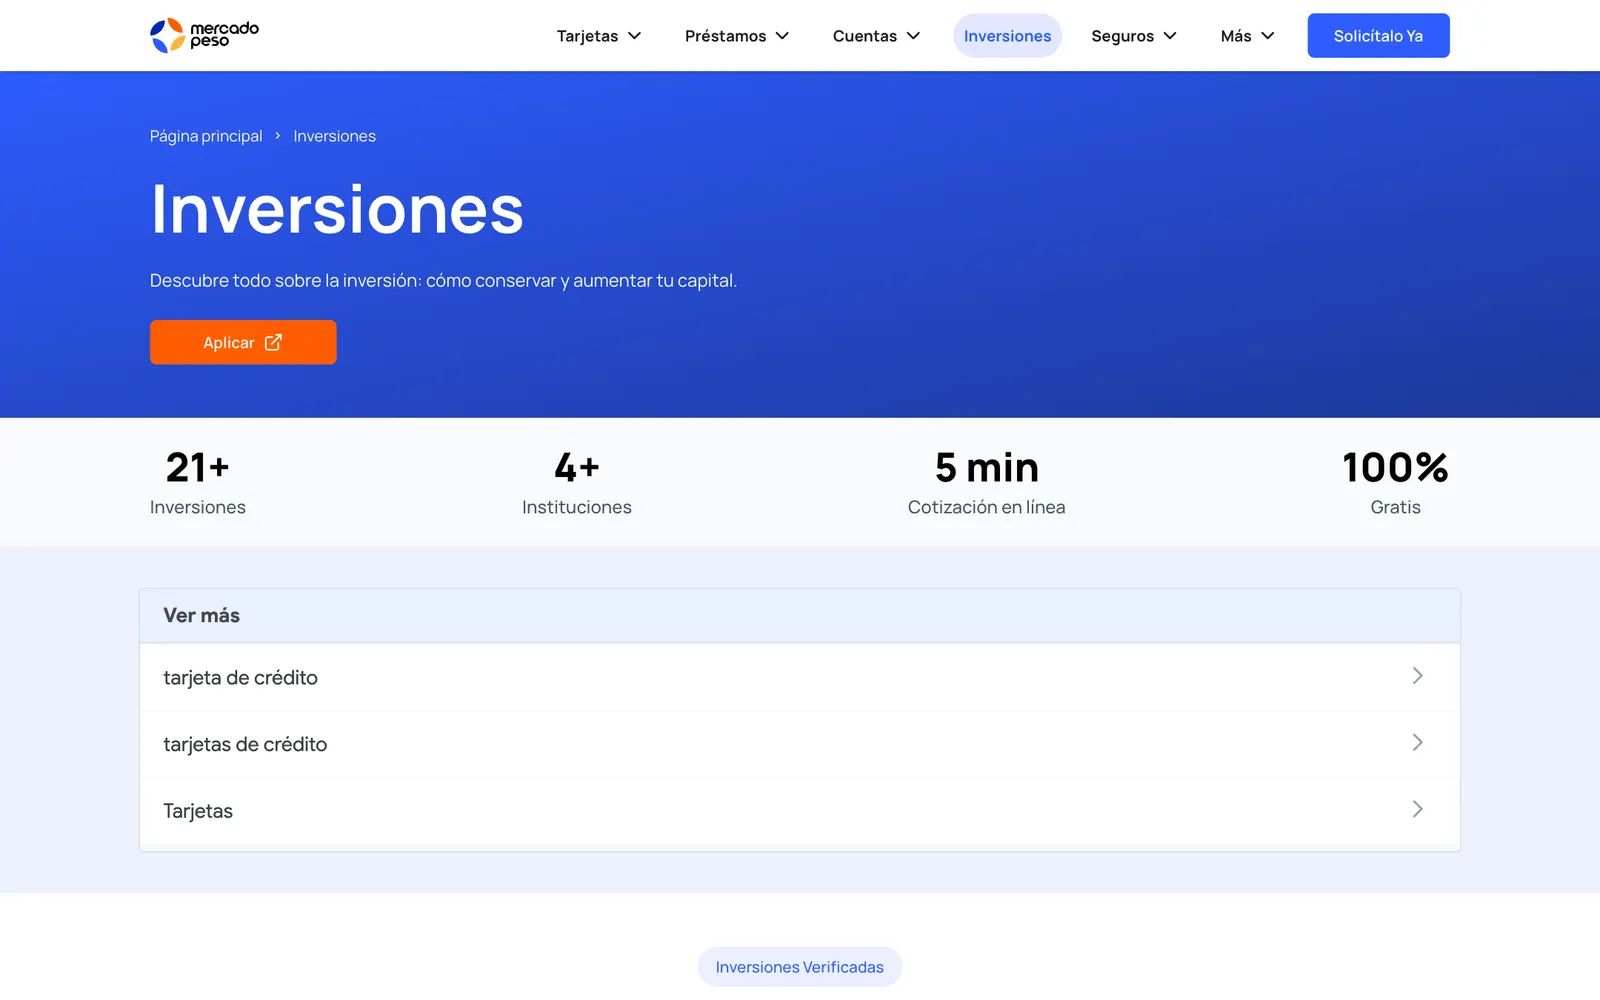Image resolution: width=1600 pixels, height=1000 pixels.
Task: Expand the Préstamos navigation menu
Action: (x=737, y=36)
